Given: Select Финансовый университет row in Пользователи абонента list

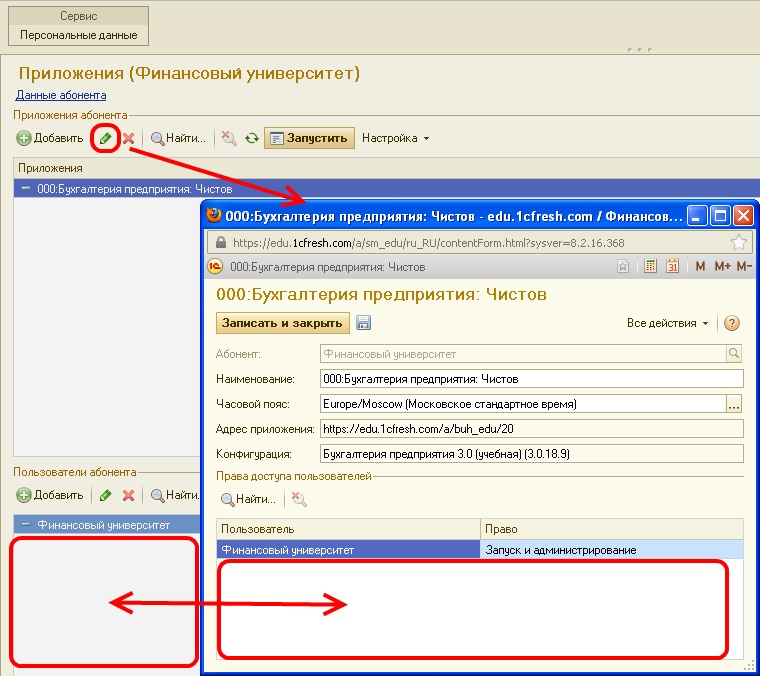Looking at the screenshot, I should pyautogui.click(x=107, y=525).
